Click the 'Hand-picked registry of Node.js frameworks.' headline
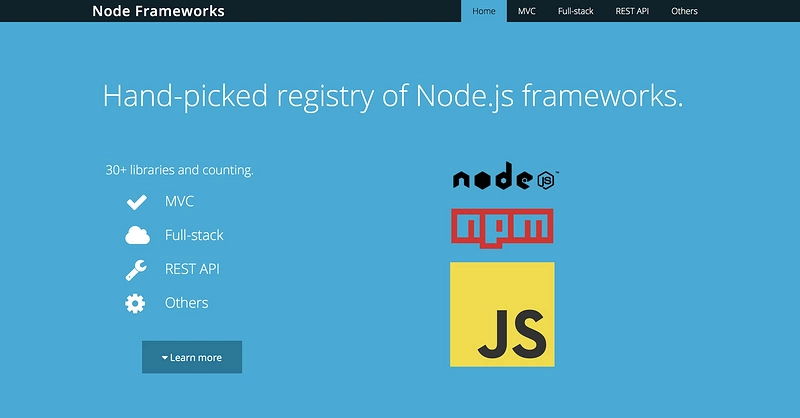Viewport: 800px width, 418px height. pyautogui.click(x=393, y=96)
